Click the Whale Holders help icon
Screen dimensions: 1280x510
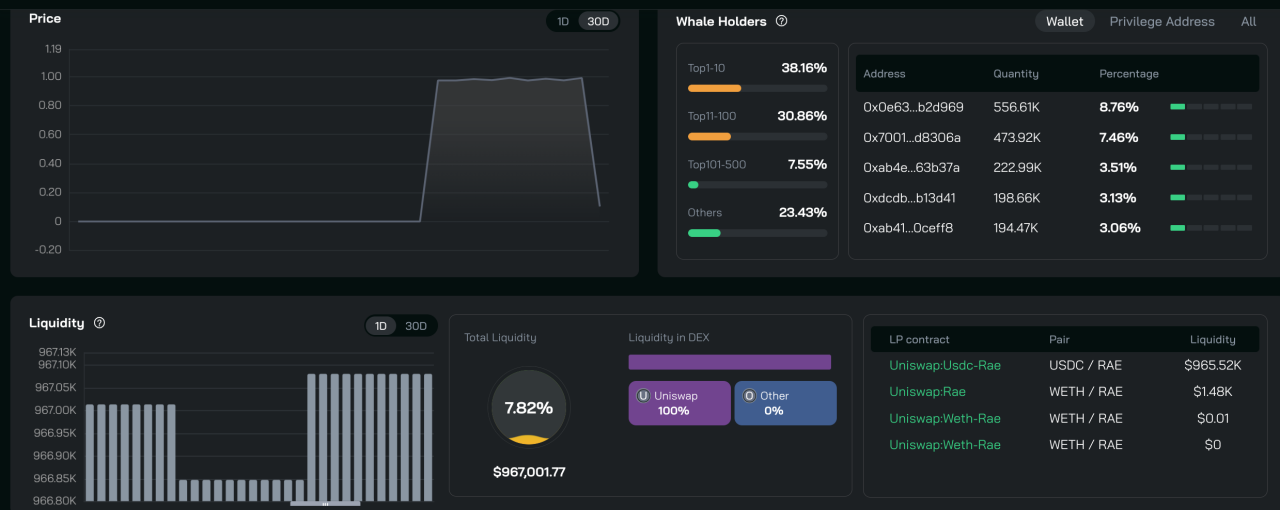(x=782, y=21)
